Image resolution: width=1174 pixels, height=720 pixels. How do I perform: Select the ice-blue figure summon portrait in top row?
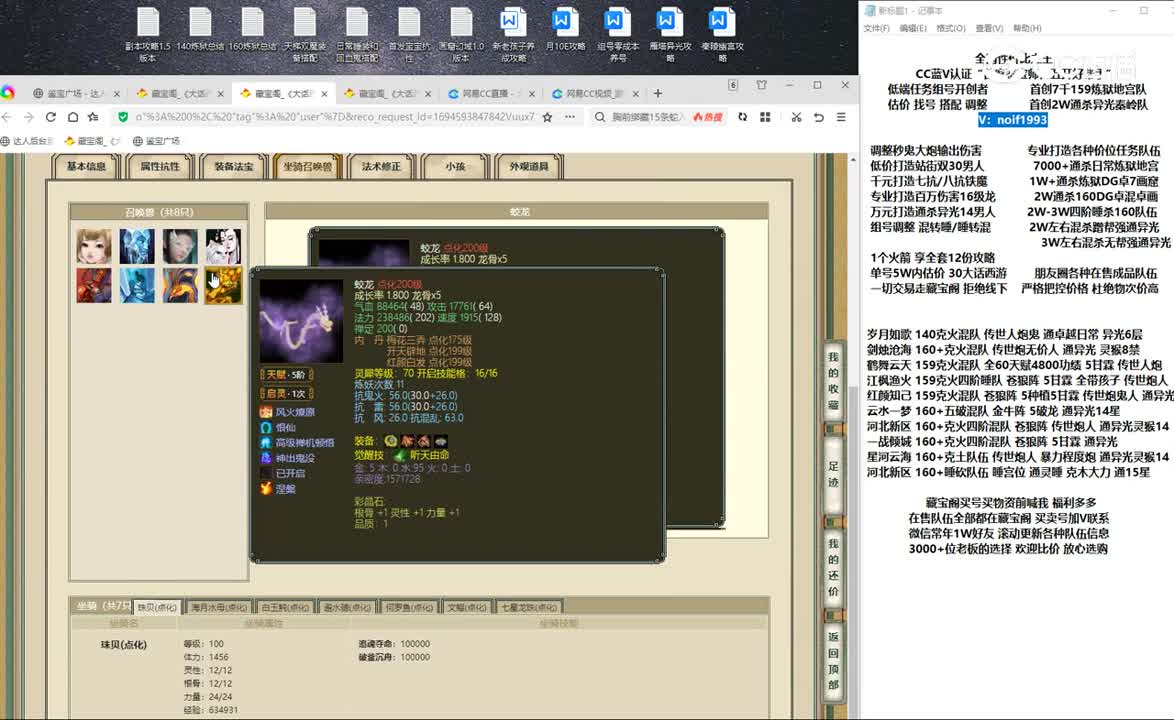[137, 246]
